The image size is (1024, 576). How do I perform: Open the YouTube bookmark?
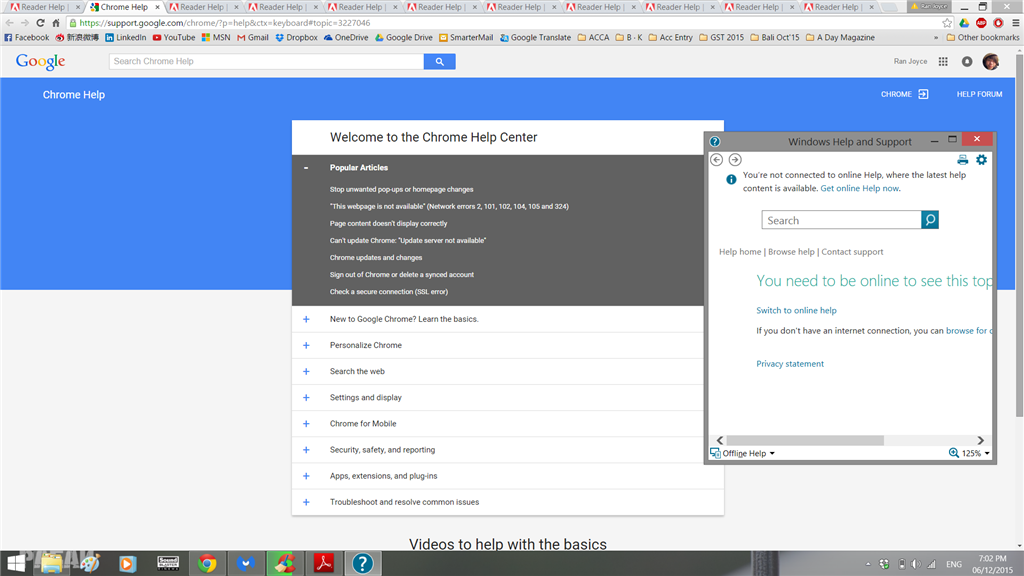(x=174, y=37)
